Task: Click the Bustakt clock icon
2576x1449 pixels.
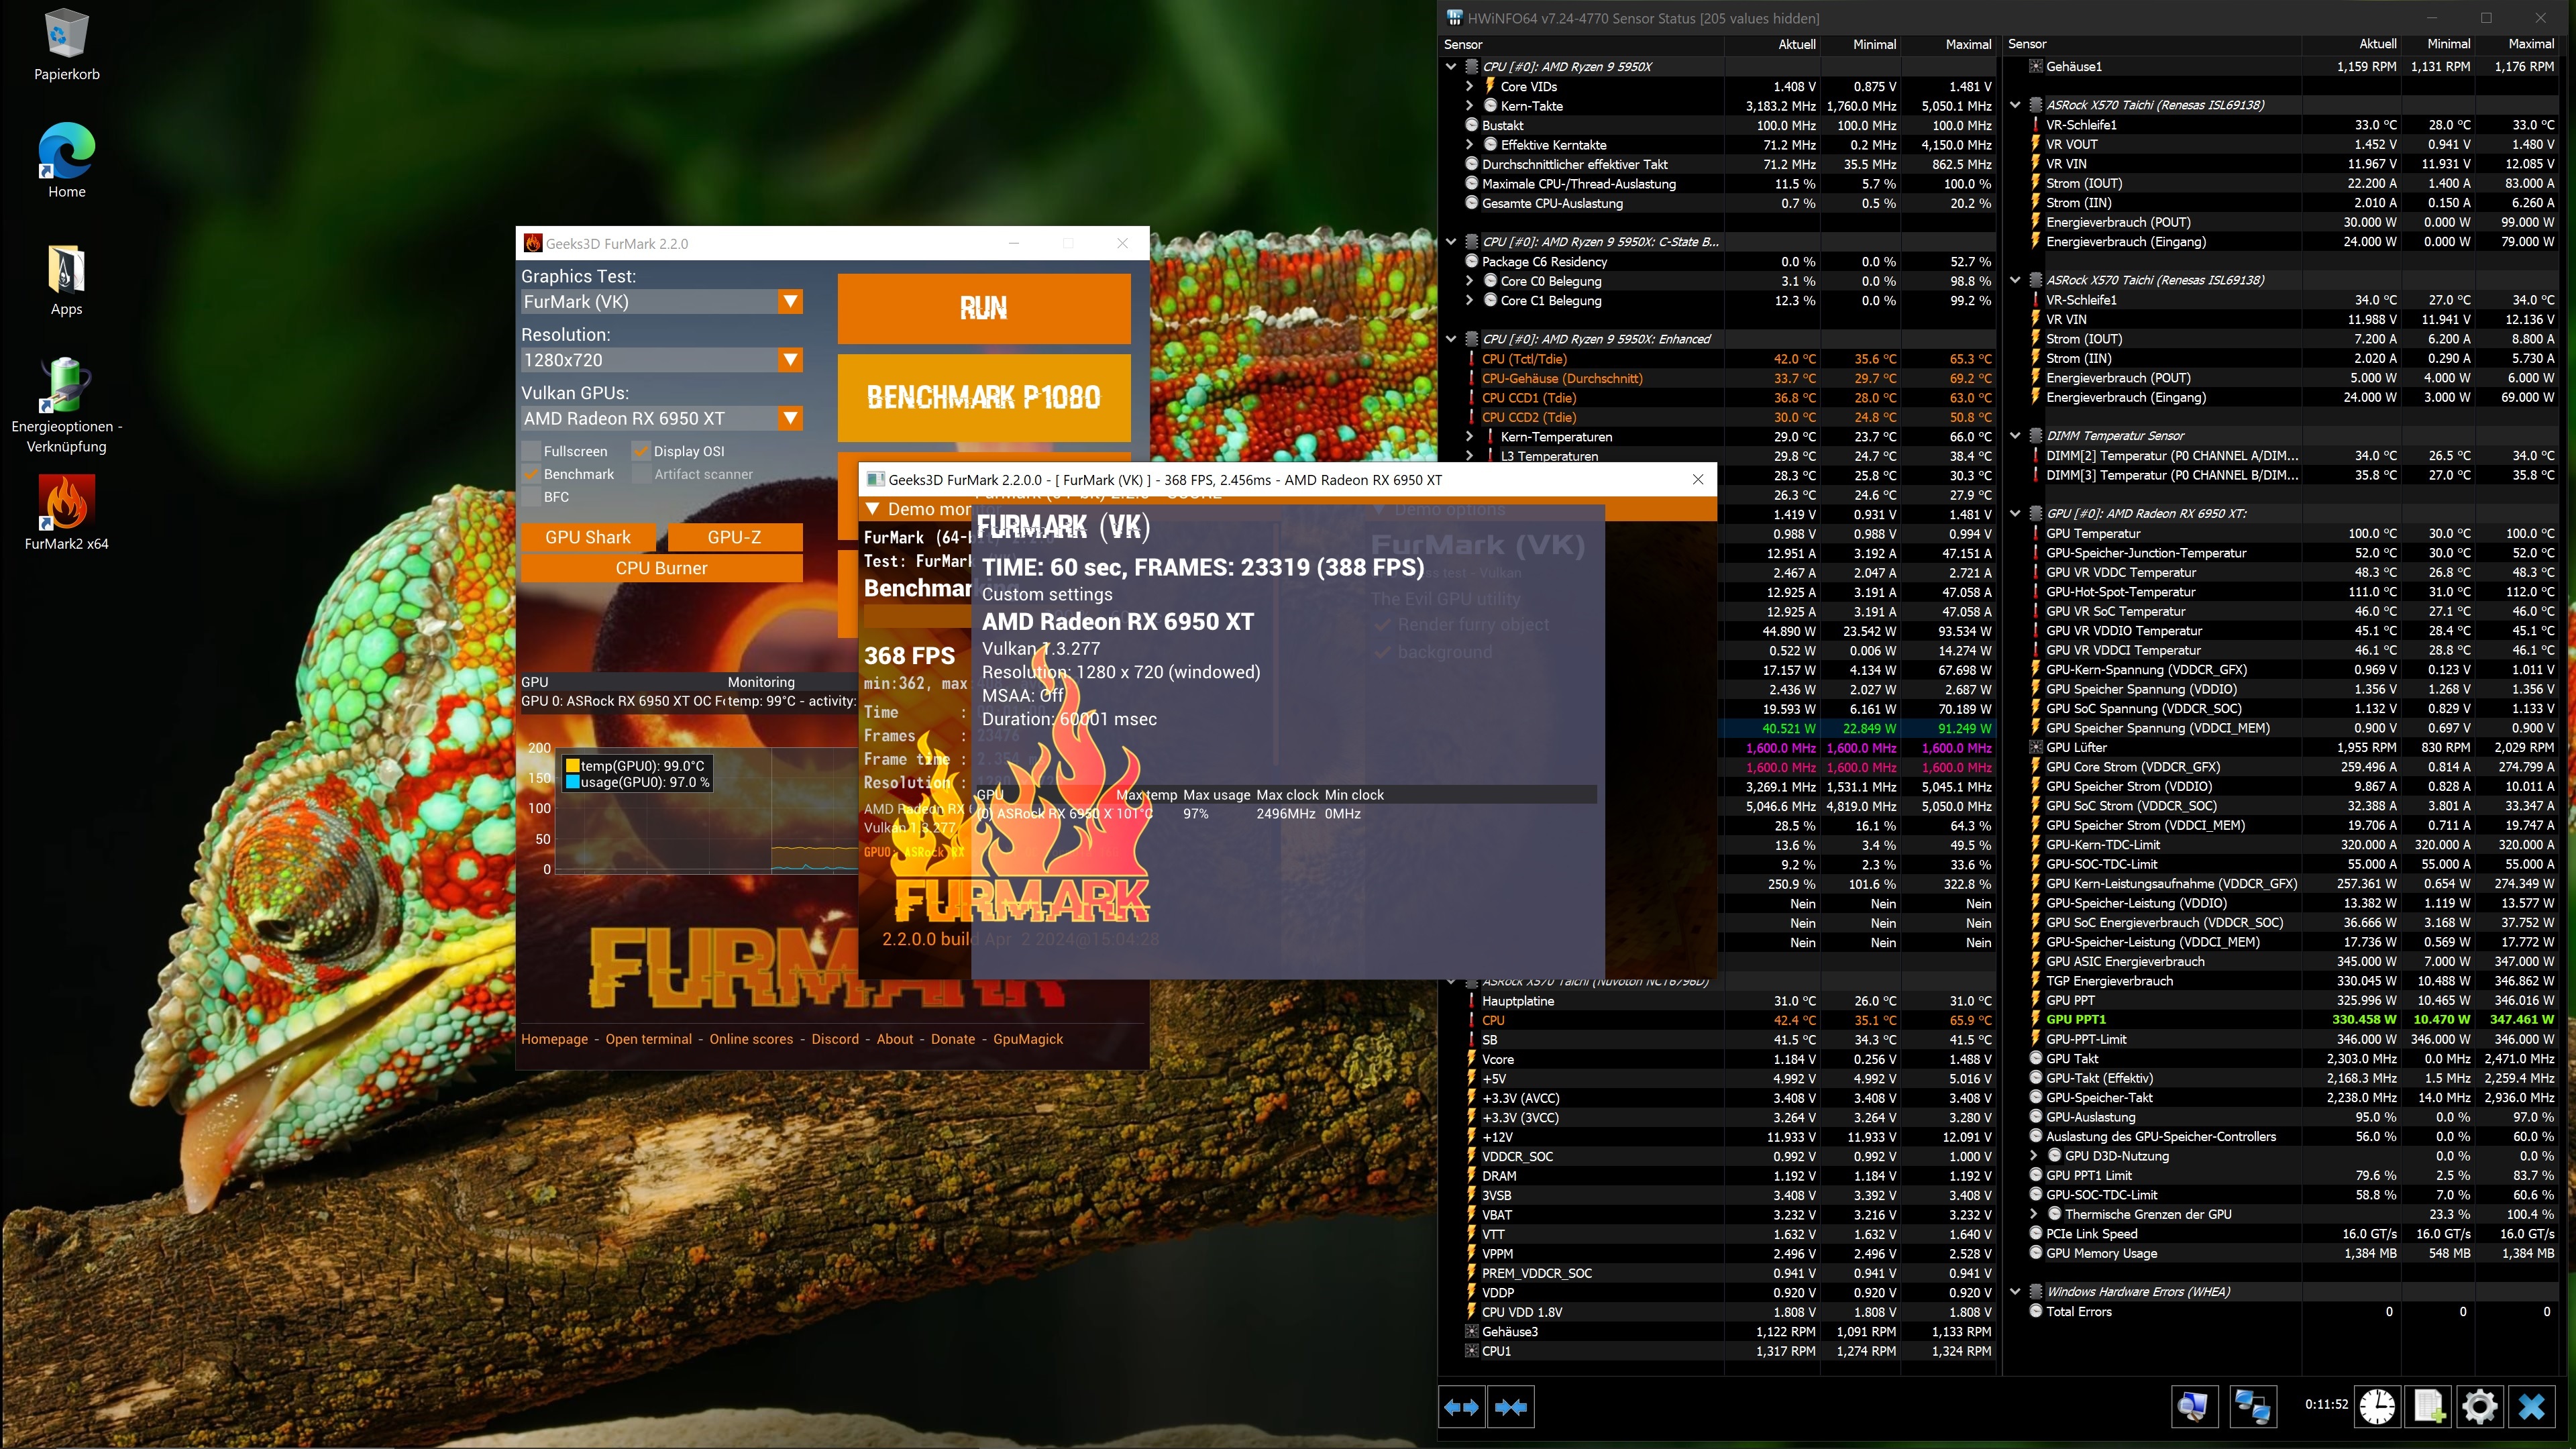Action: point(1472,125)
